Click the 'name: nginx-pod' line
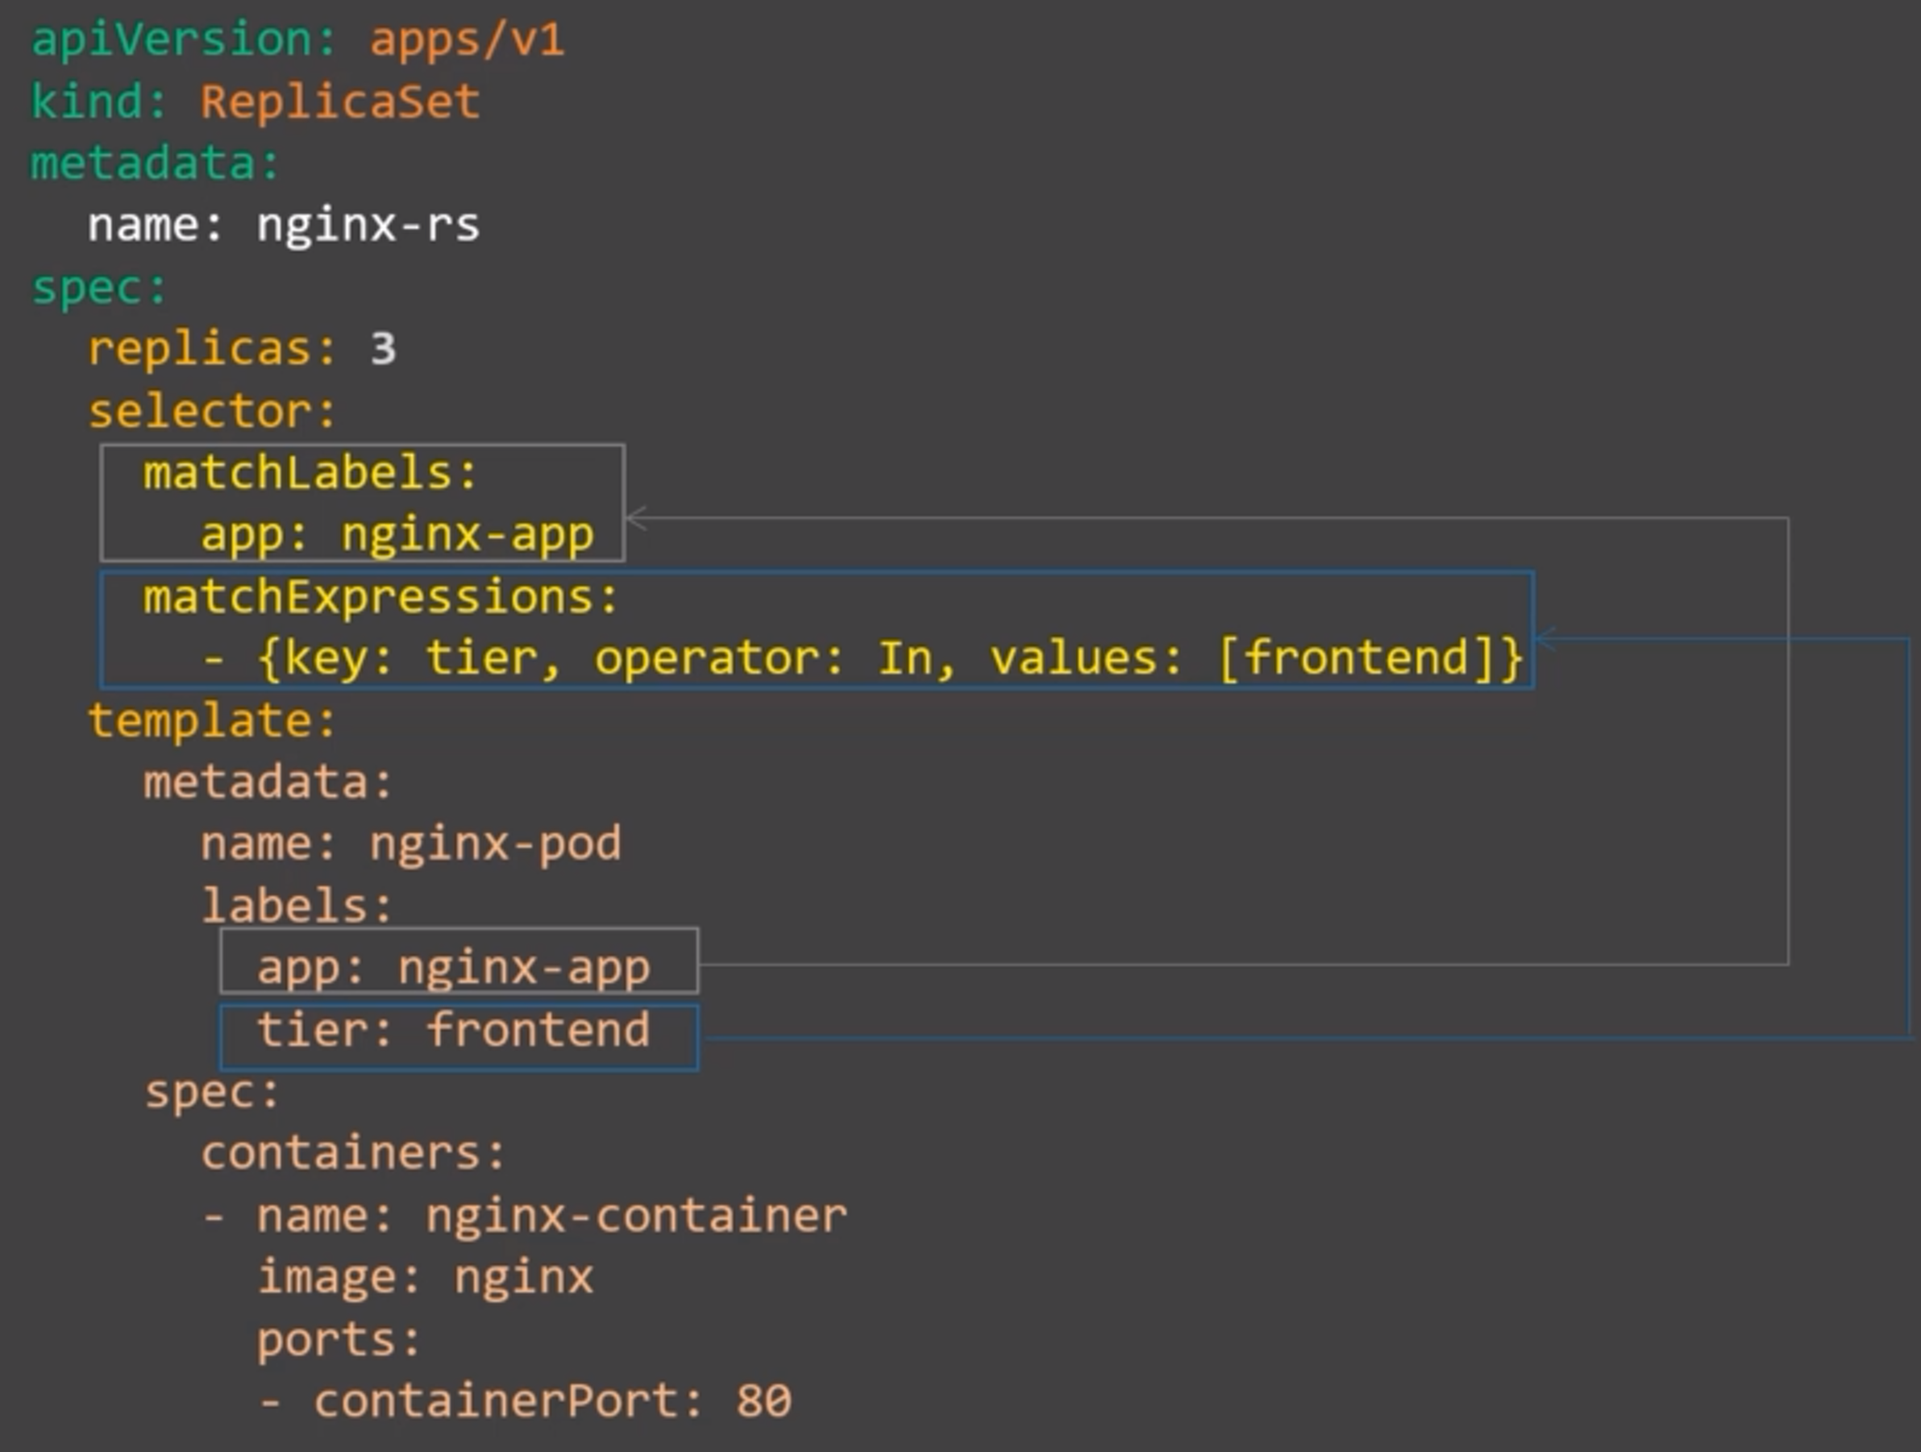Screen dimensions: 1921x1452 point(411,844)
